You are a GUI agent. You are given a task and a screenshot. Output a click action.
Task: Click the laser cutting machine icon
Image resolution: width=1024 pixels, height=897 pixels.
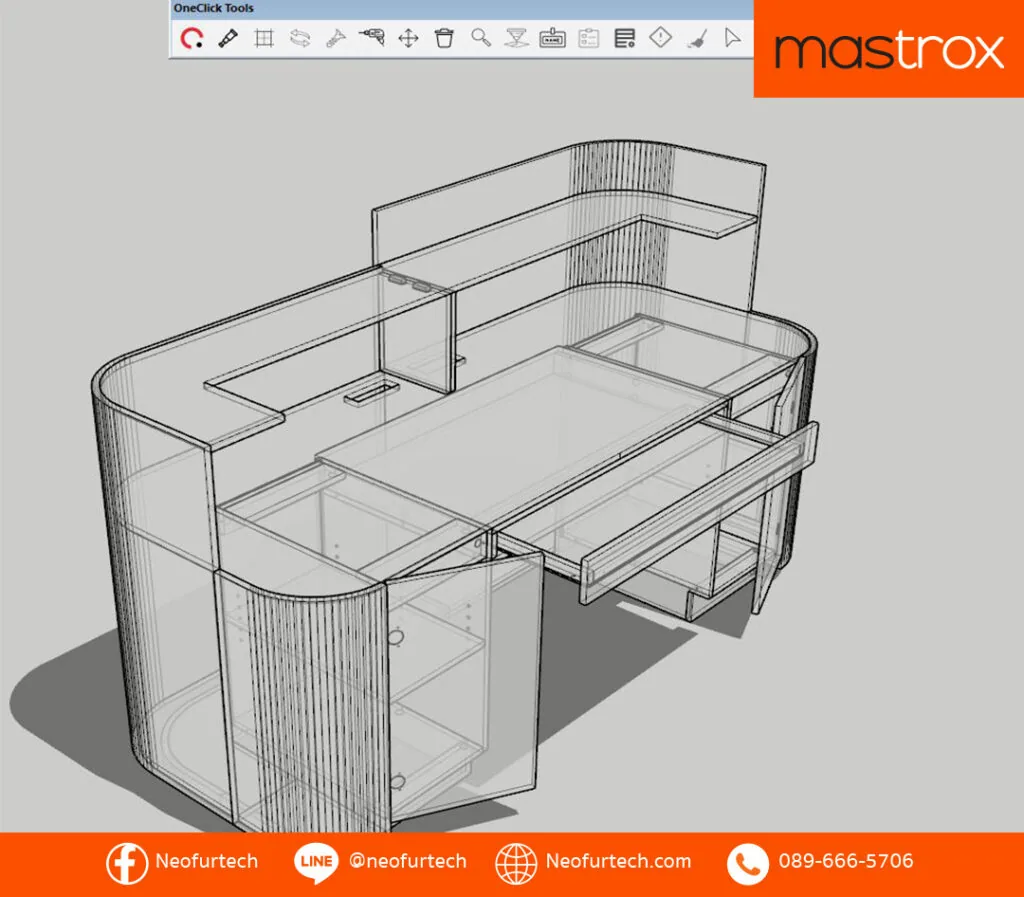click(x=517, y=39)
